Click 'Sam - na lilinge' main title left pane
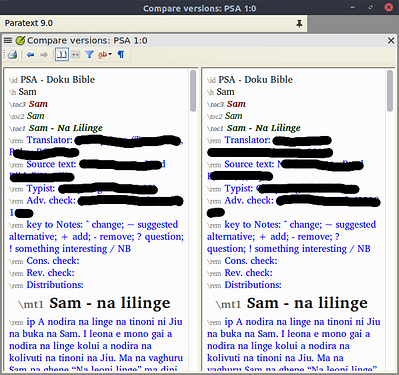Image resolution: width=399 pixels, height=375 pixels. [110, 303]
